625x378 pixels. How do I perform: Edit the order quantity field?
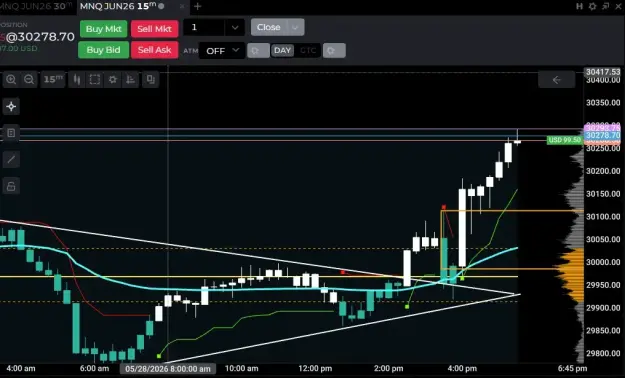pyautogui.click(x=204, y=28)
